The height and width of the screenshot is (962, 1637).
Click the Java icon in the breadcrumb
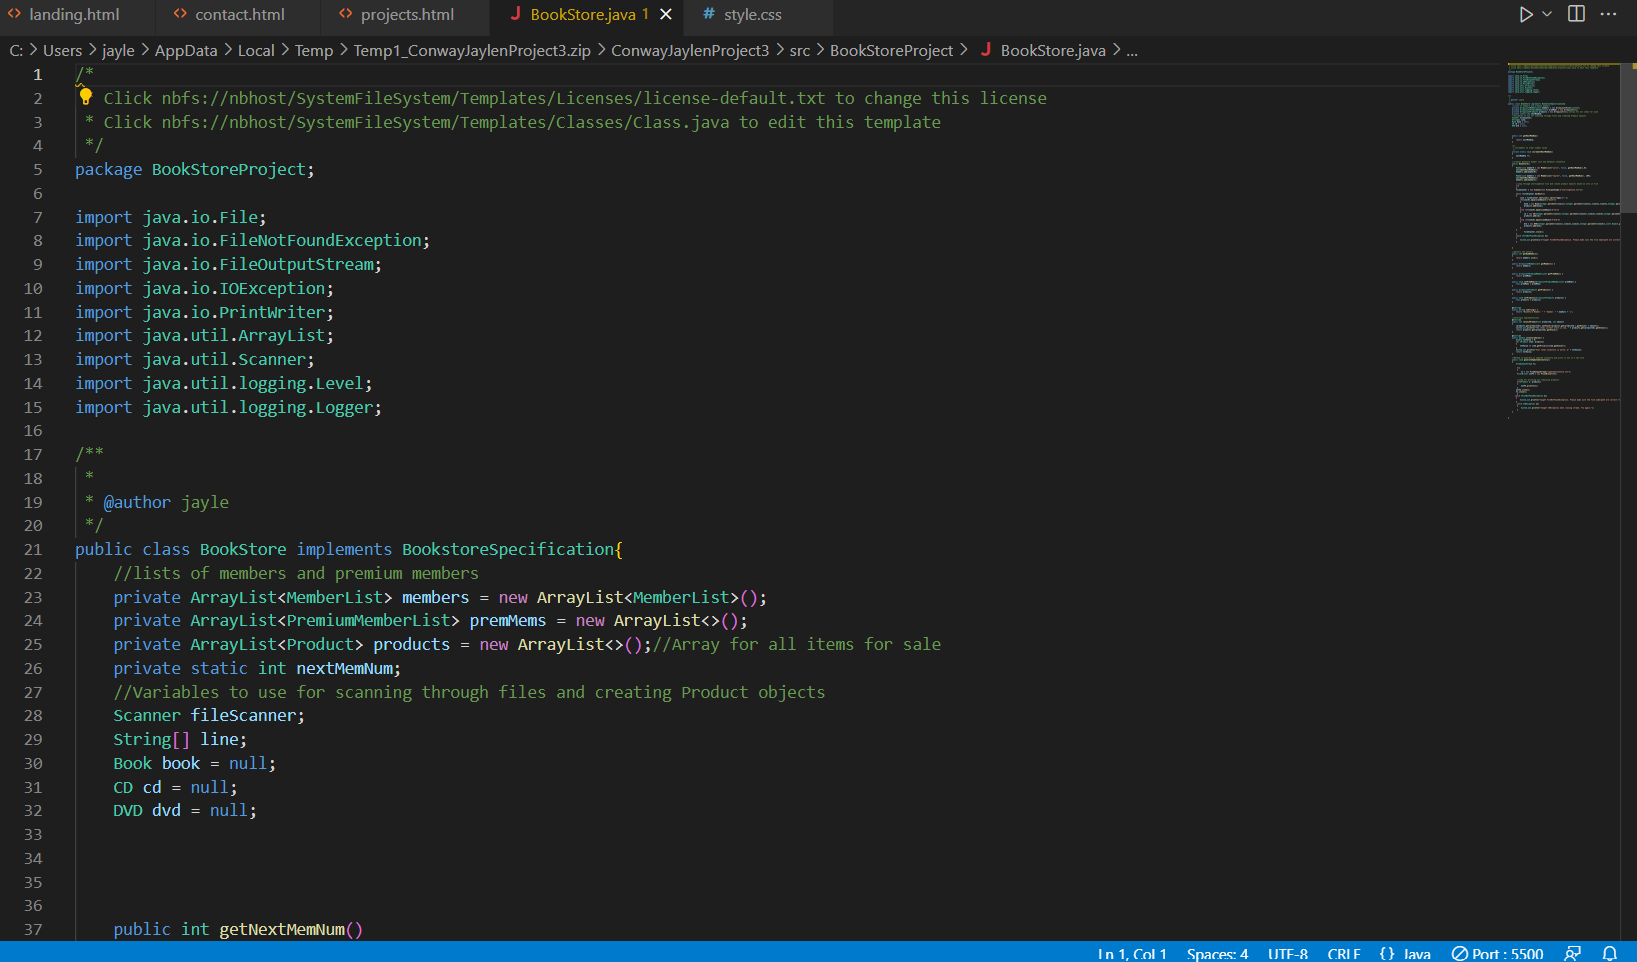(x=987, y=50)
